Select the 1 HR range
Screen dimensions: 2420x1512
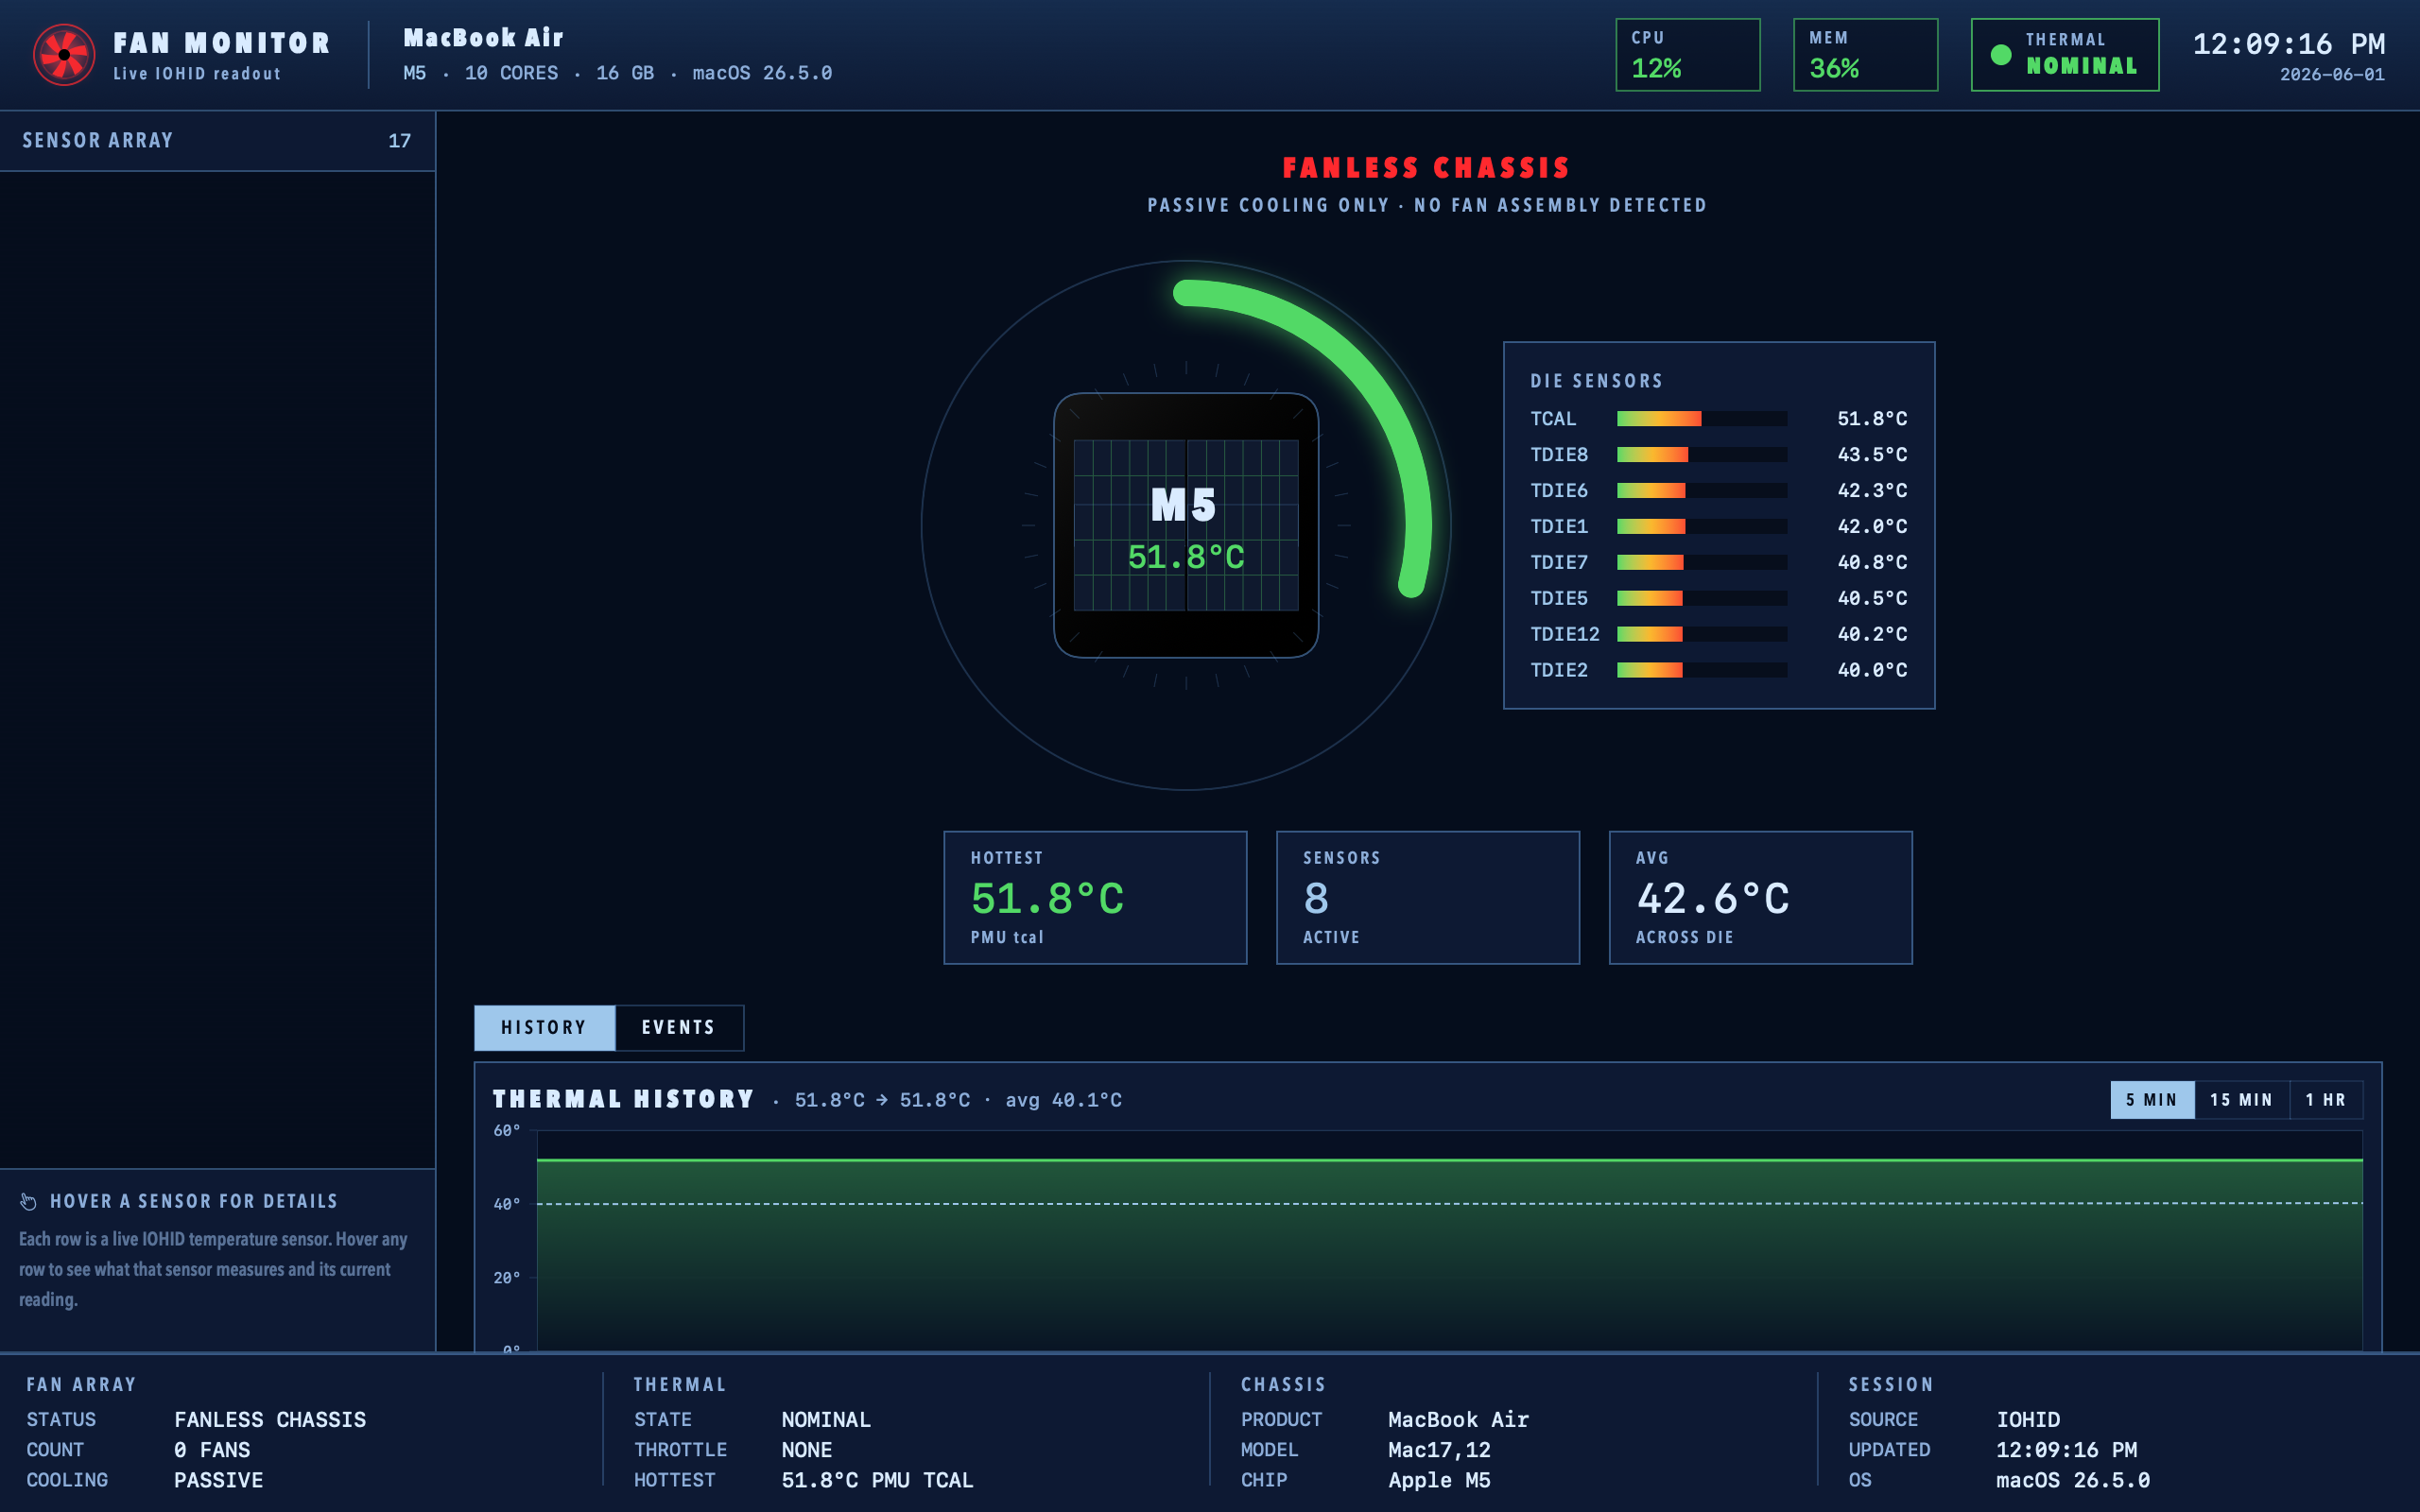tap(2326, 1100)
